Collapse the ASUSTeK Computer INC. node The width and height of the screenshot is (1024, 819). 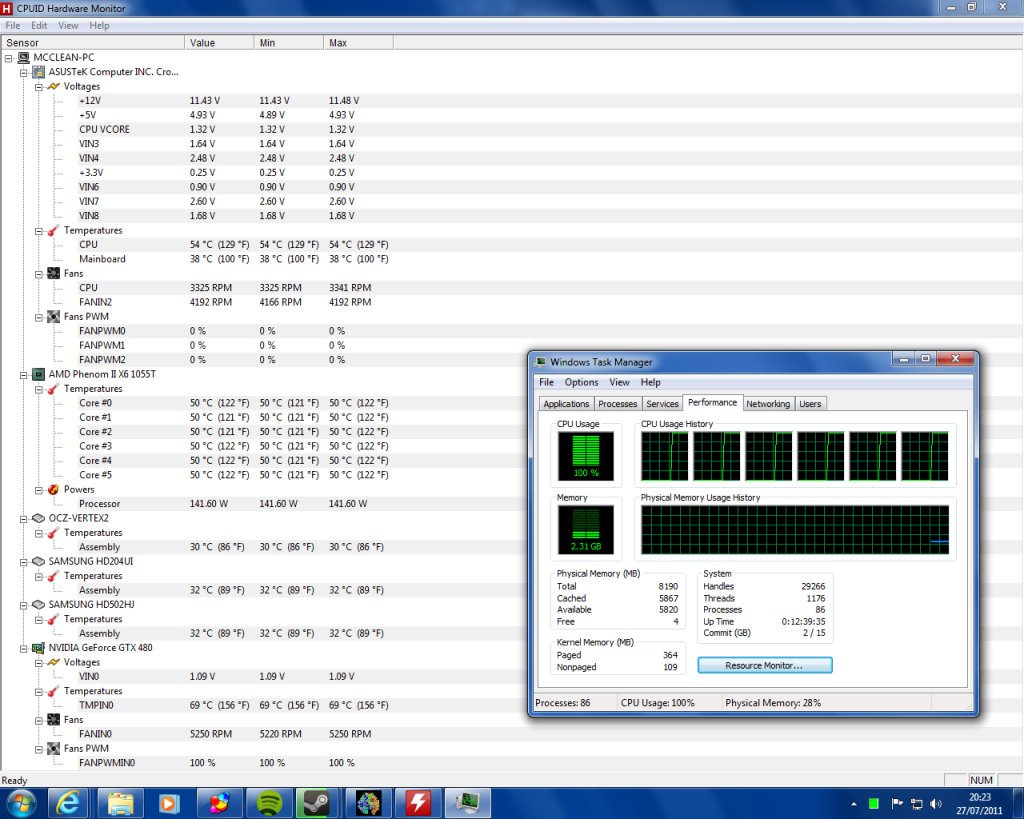[24, 72]
